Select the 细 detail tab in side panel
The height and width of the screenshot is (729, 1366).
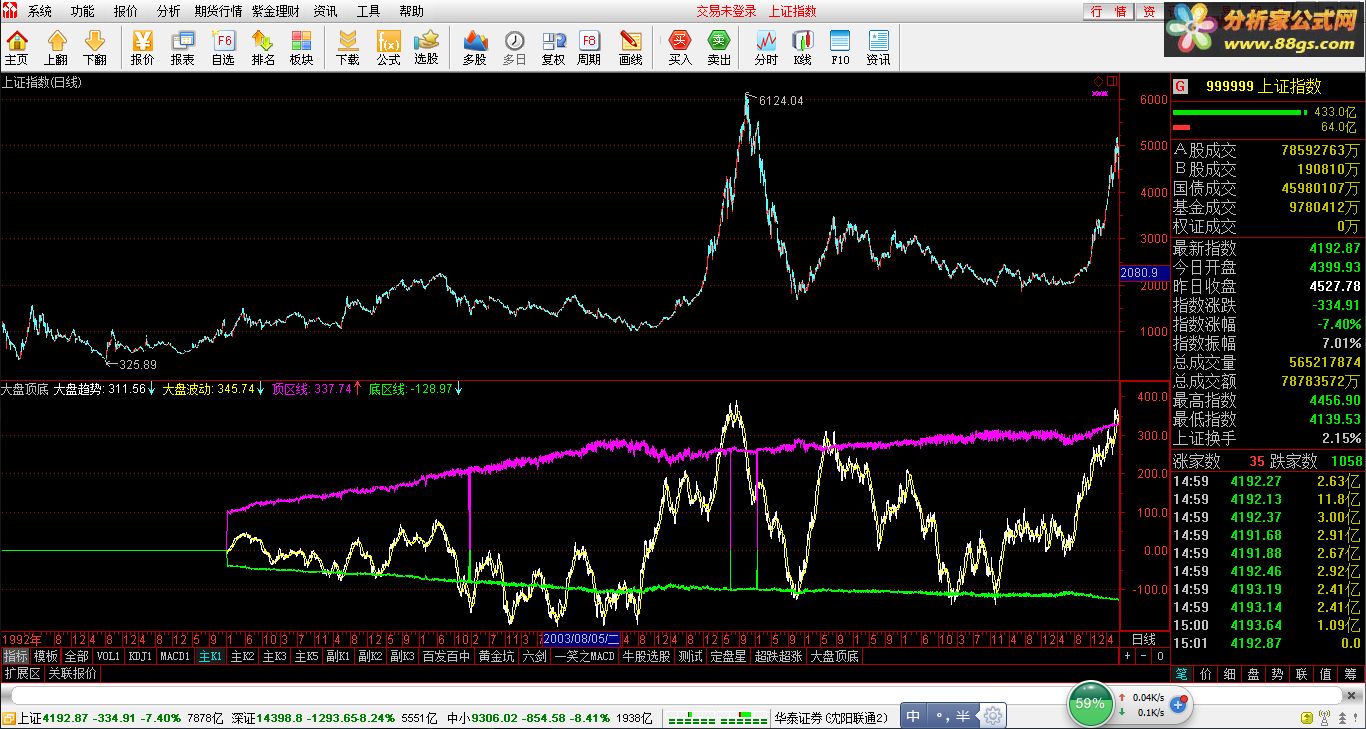tap(1229, 674)
